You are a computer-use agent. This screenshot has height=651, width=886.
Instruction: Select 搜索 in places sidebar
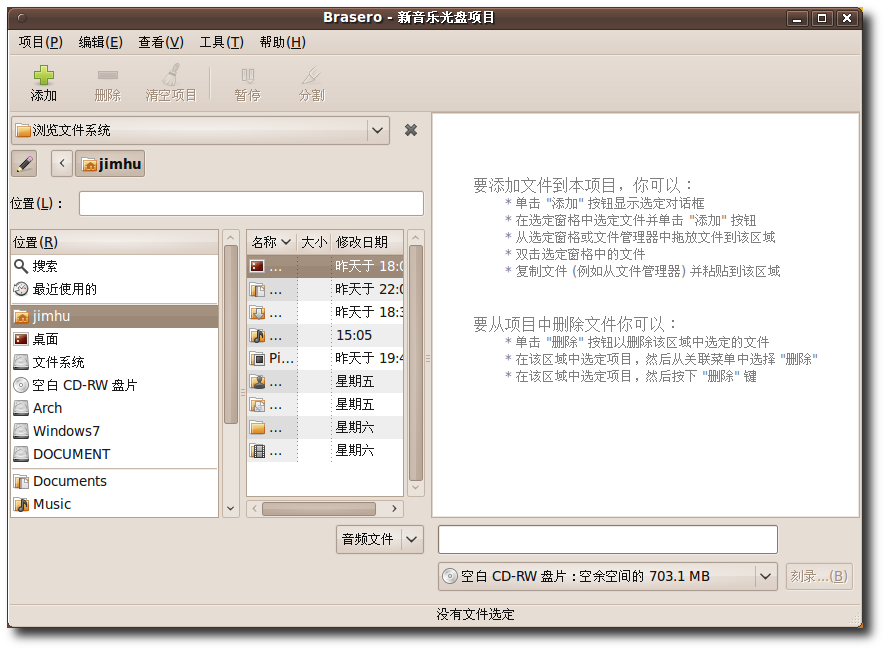[x=114, y=266]
